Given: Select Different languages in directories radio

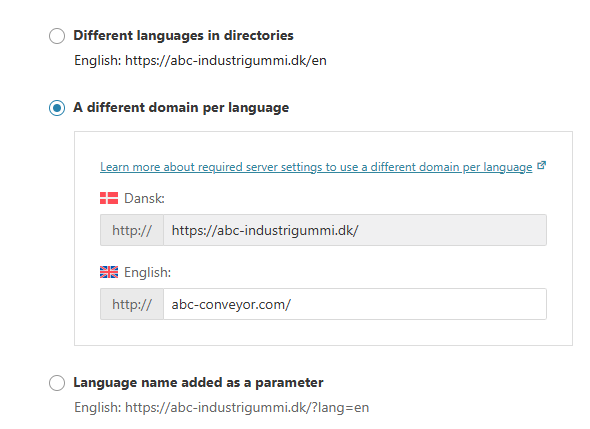Looking at the screenshot, I should (x=57, y=36).
